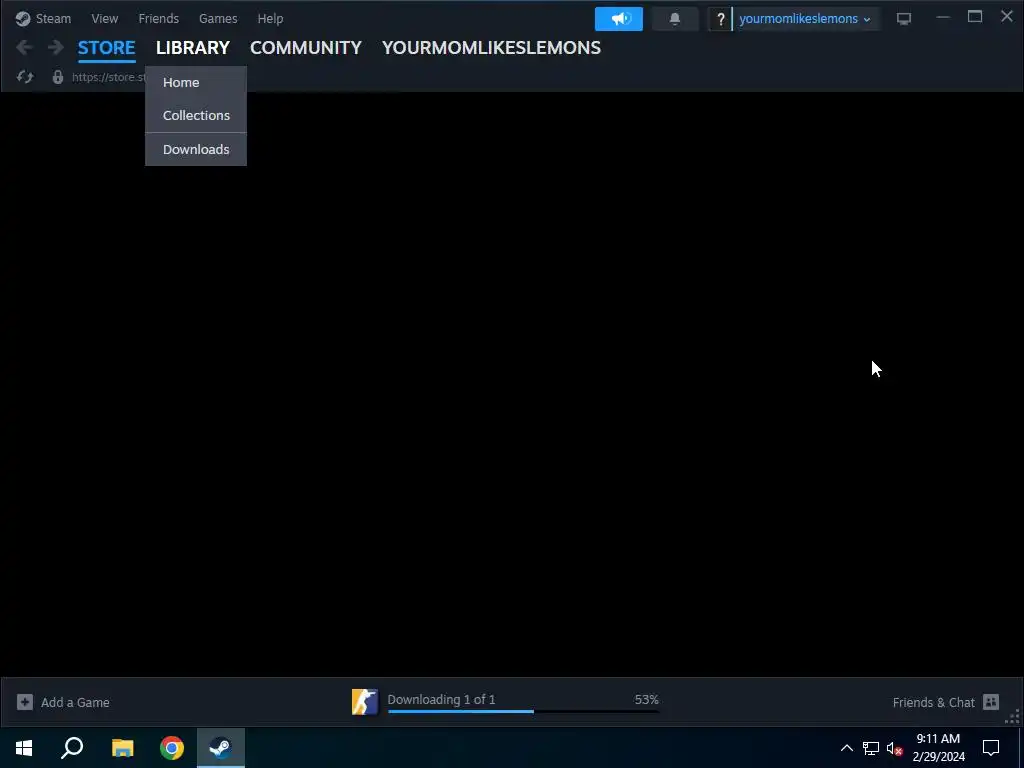Launch Google Chrome from taskbar
The width and height of the screenshot is (1024, 768).
172,748
